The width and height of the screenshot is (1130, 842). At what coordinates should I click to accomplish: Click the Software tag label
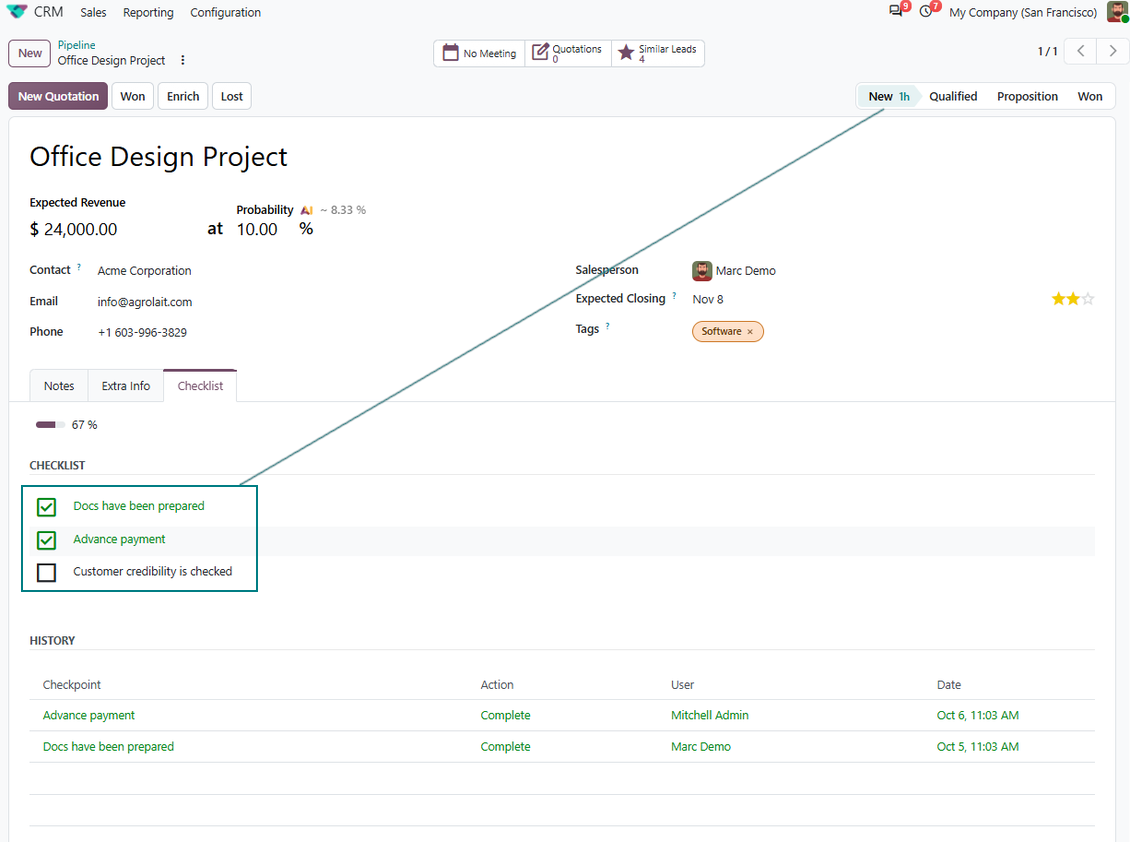721,332
